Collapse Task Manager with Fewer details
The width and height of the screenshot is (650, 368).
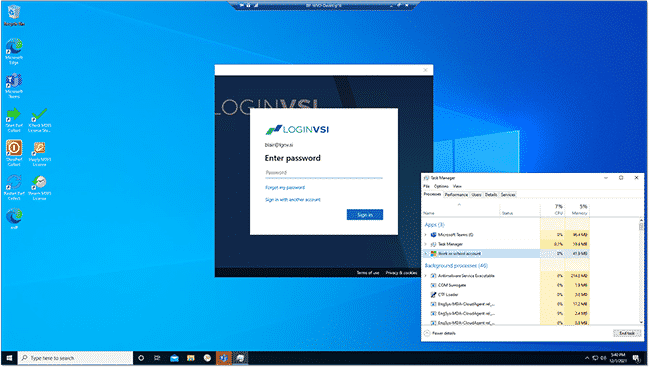tap(440, 333)
